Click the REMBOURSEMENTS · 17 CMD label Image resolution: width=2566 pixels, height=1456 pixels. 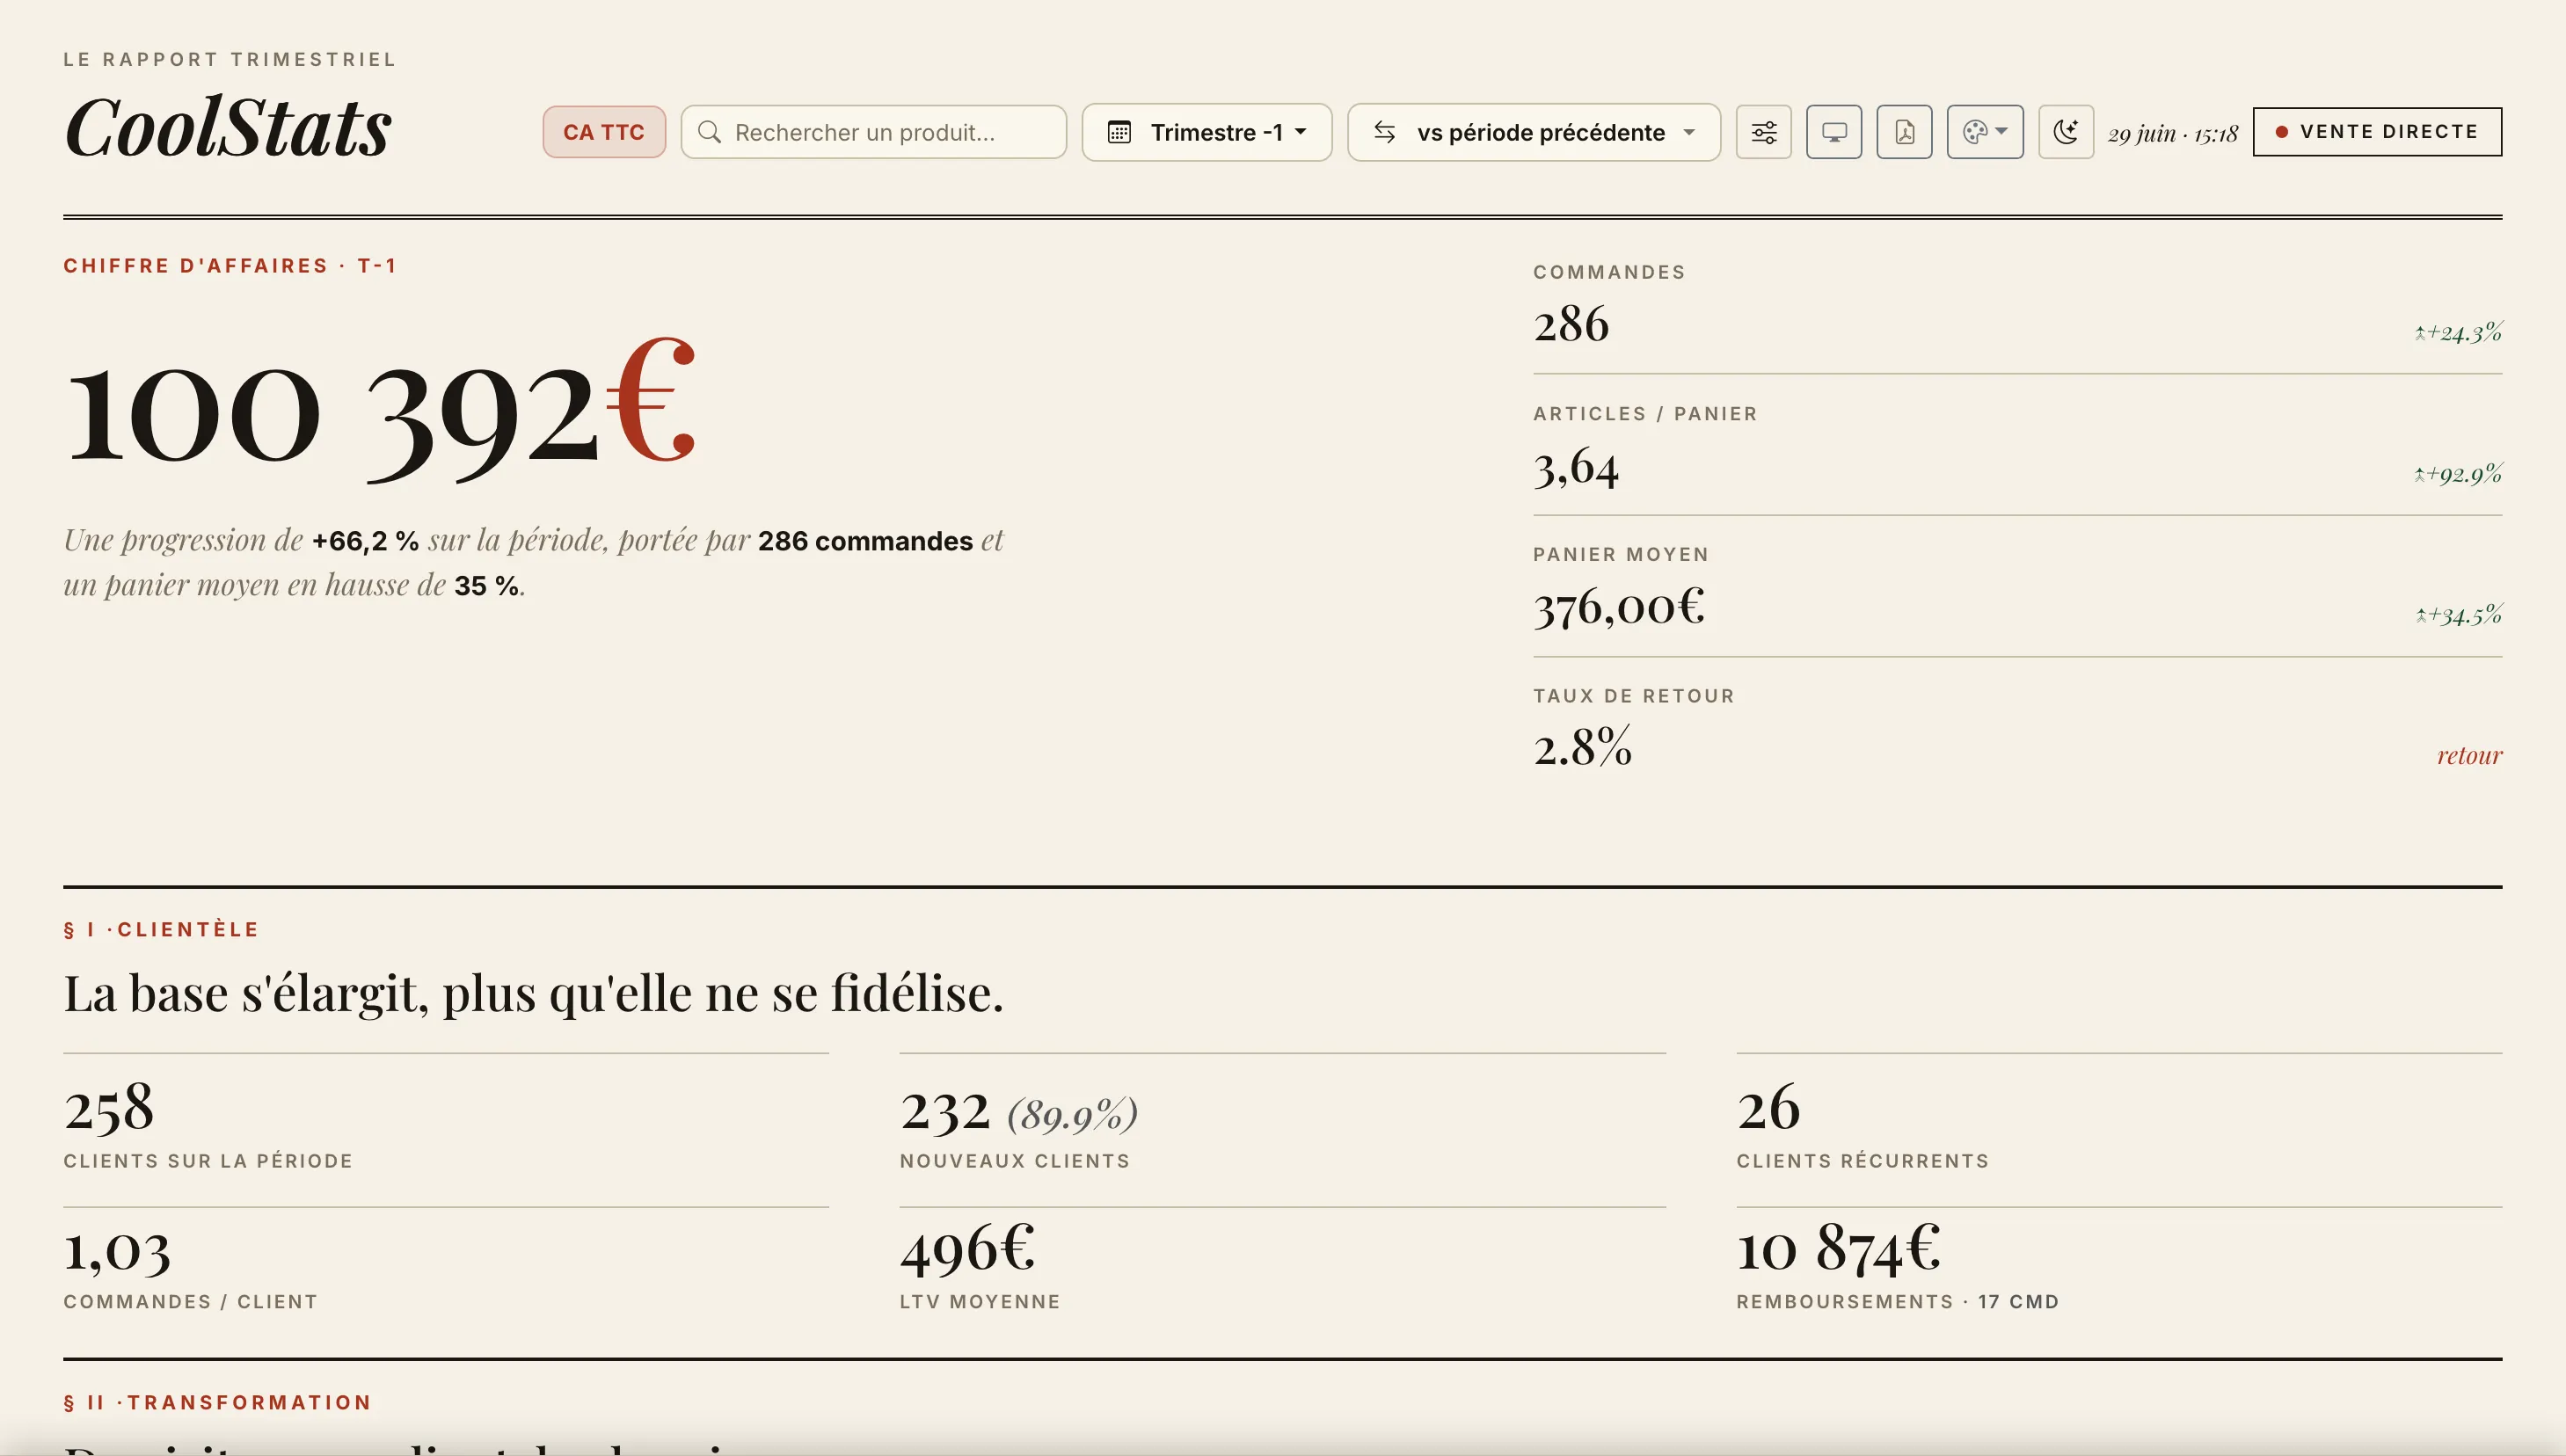pyautogui.click(x=1898, y=1302)
